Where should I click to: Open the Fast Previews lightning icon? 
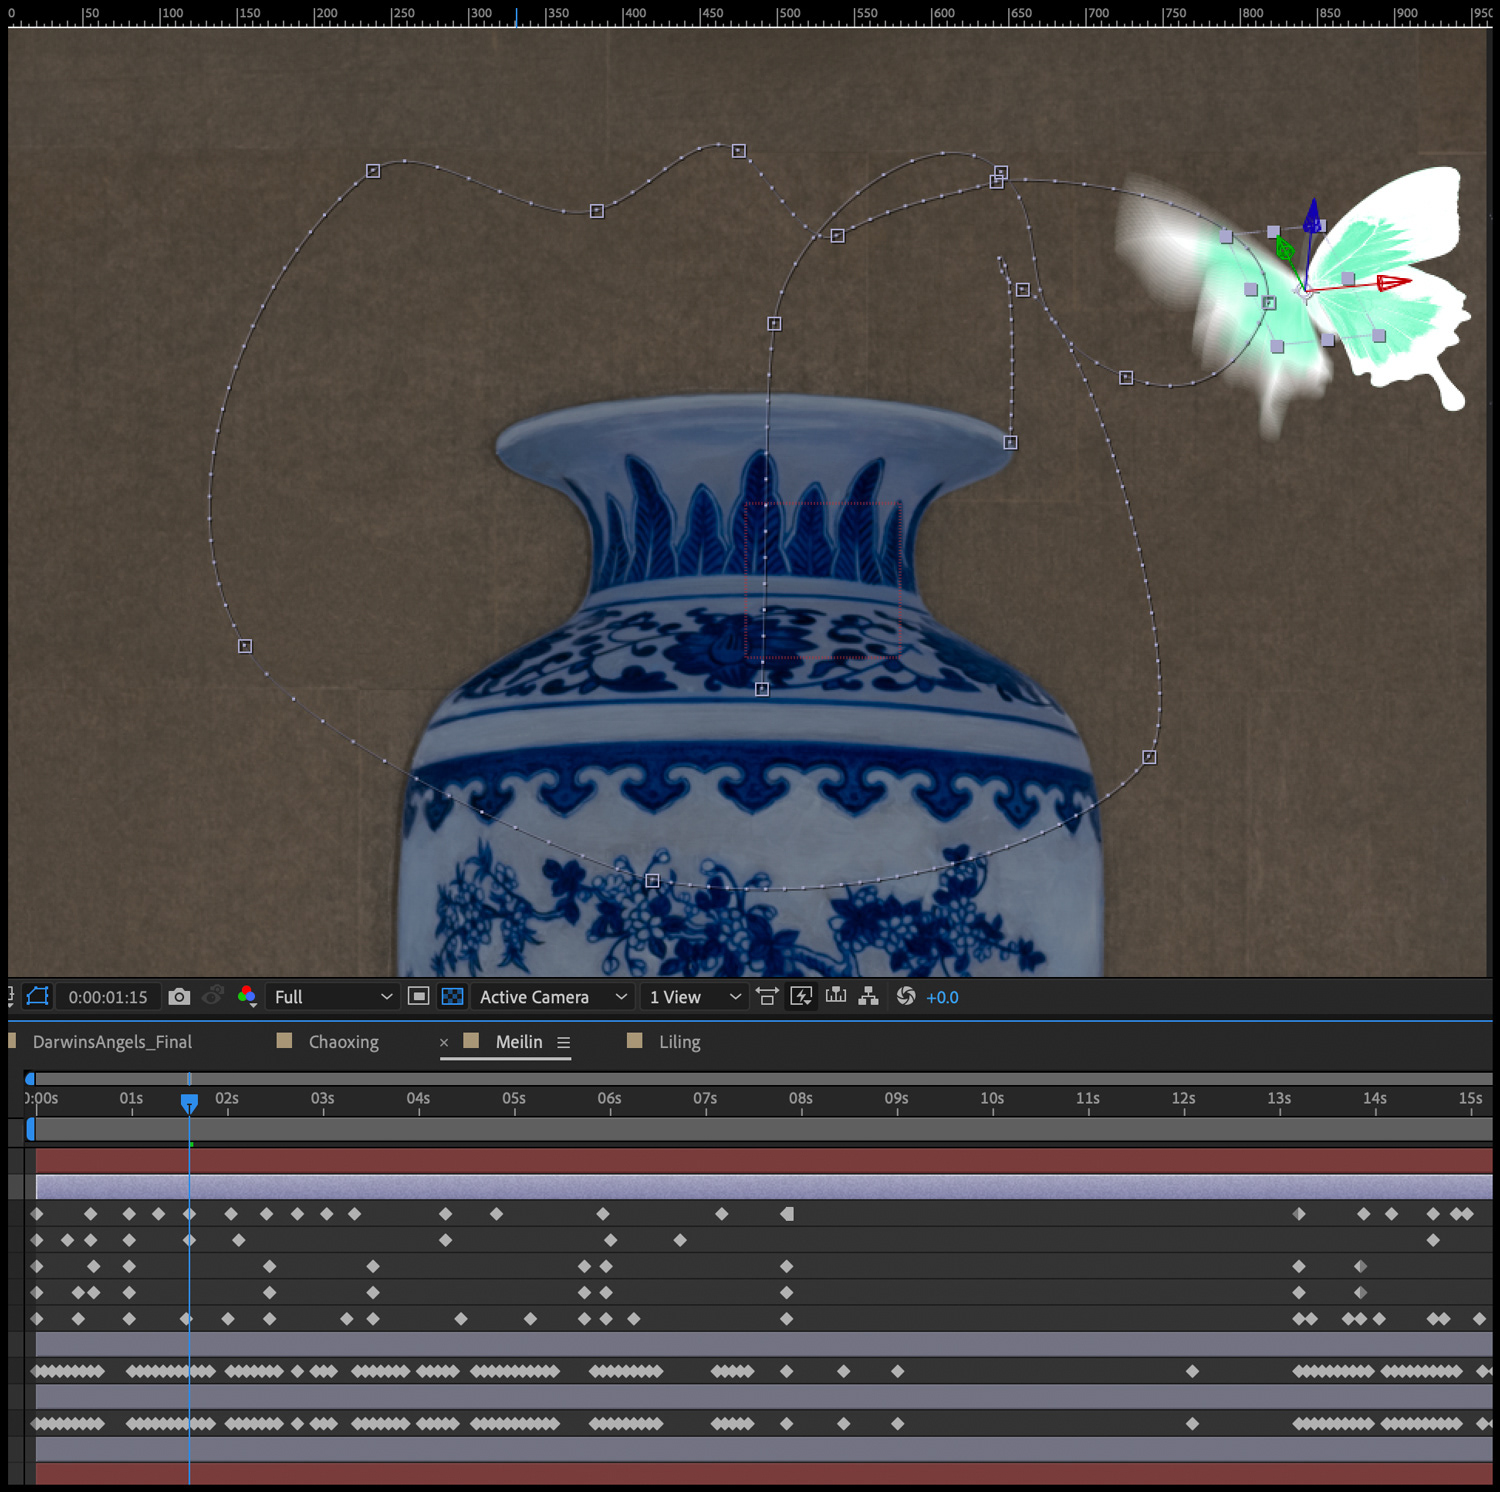click(x=801, y=996)
